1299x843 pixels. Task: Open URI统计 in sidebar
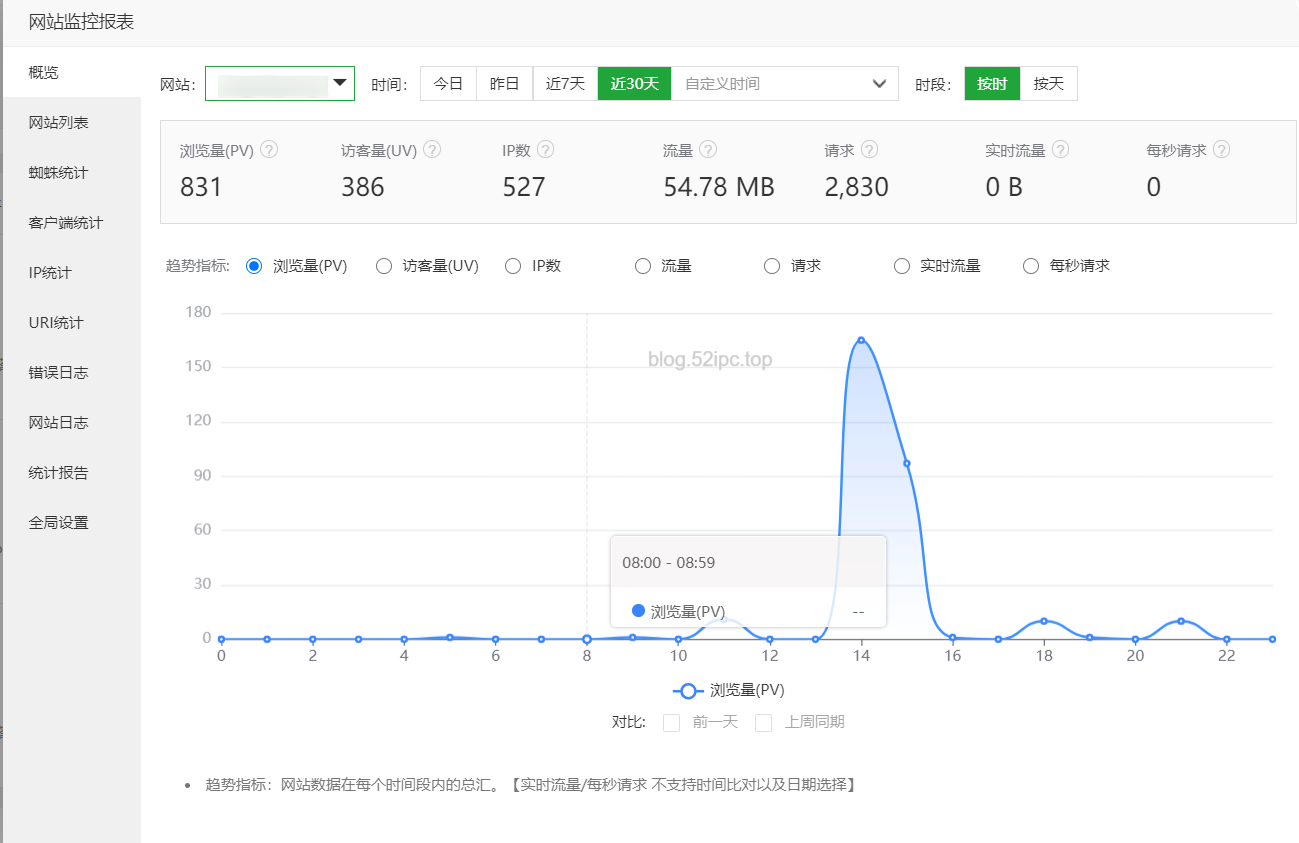click(71, 323)
